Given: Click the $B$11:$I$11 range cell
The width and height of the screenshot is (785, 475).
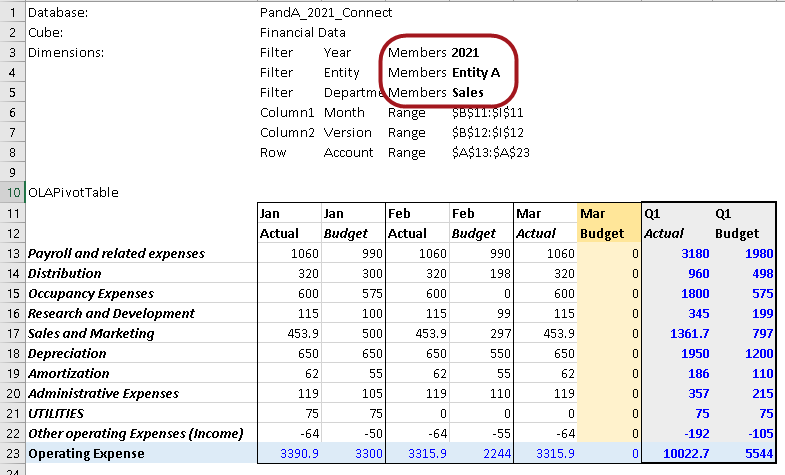Looking at the screenshot, I should click(487, 113).
